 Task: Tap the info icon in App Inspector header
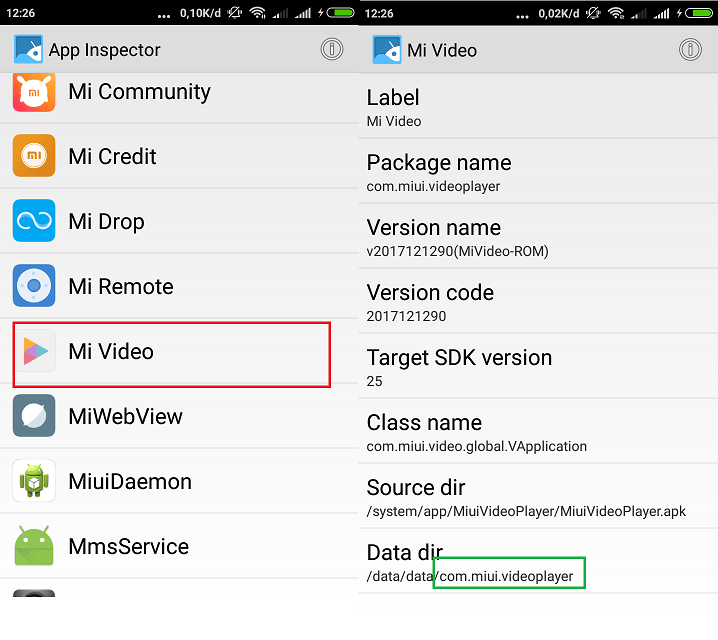(332, 49)
